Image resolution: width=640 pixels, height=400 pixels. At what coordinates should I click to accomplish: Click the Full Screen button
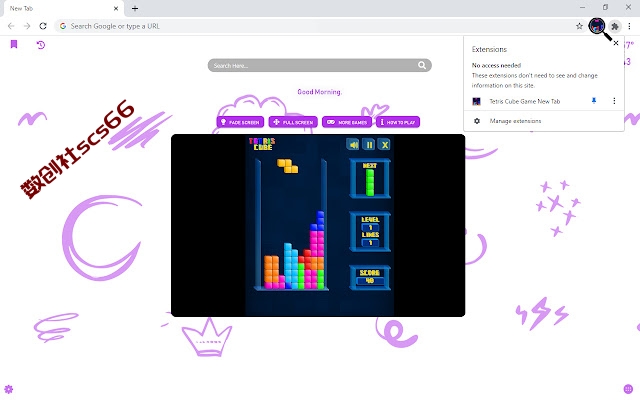pyautogui.click(x=293, y=122)
